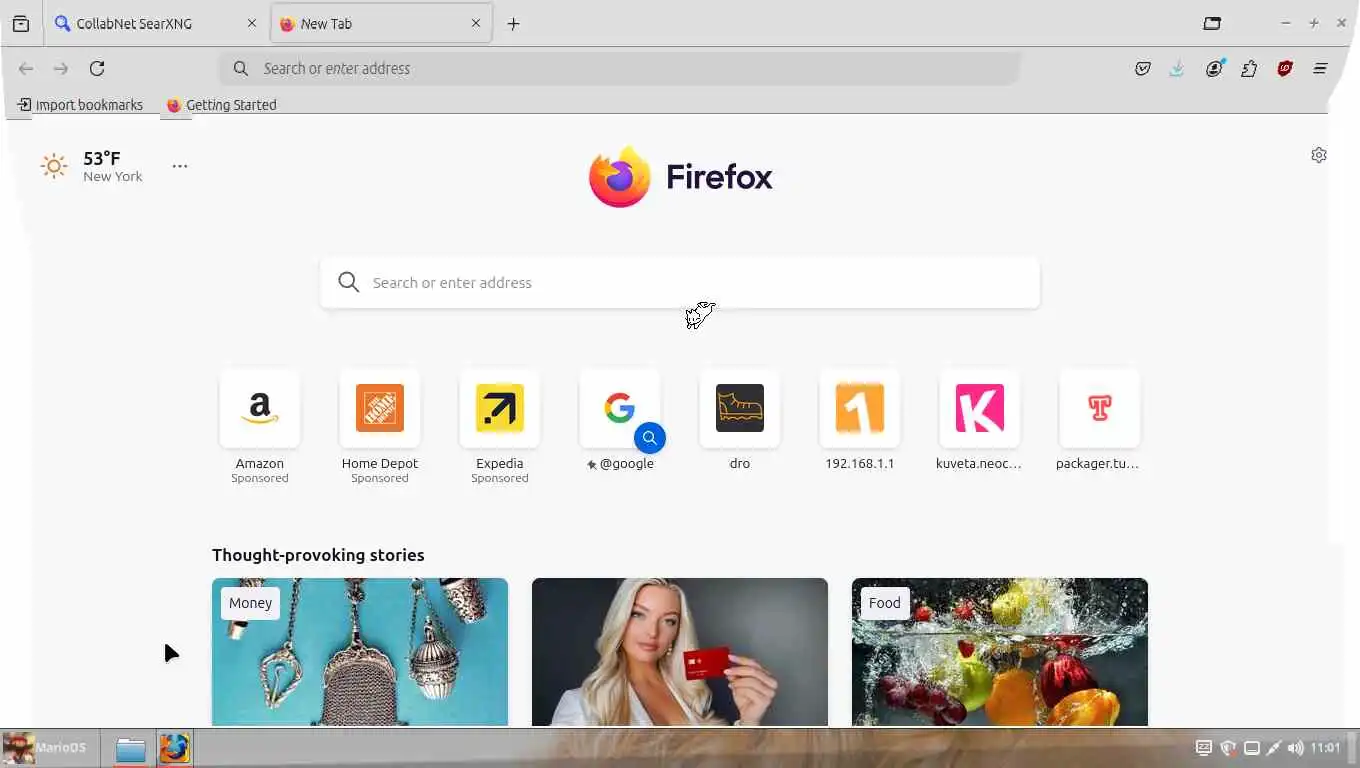Open the @google search shortcut
Viewport: 1360px width, 768px height.
click(620, 408)
